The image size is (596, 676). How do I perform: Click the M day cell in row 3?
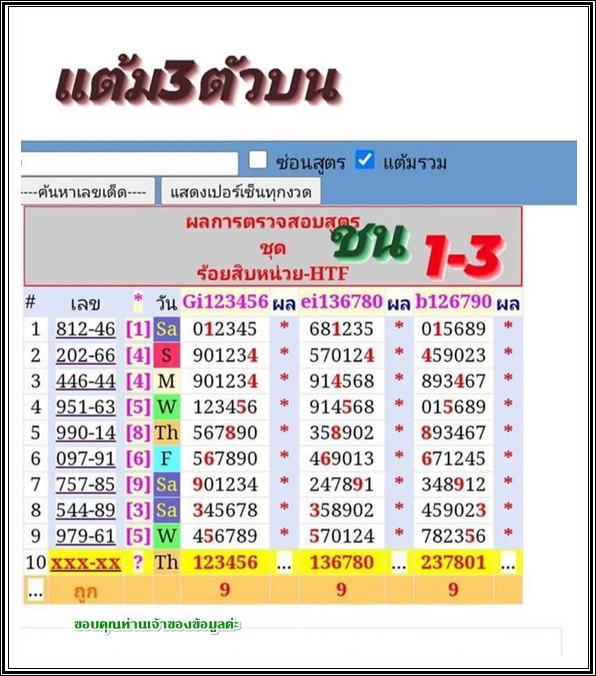(x=166, y=381)
